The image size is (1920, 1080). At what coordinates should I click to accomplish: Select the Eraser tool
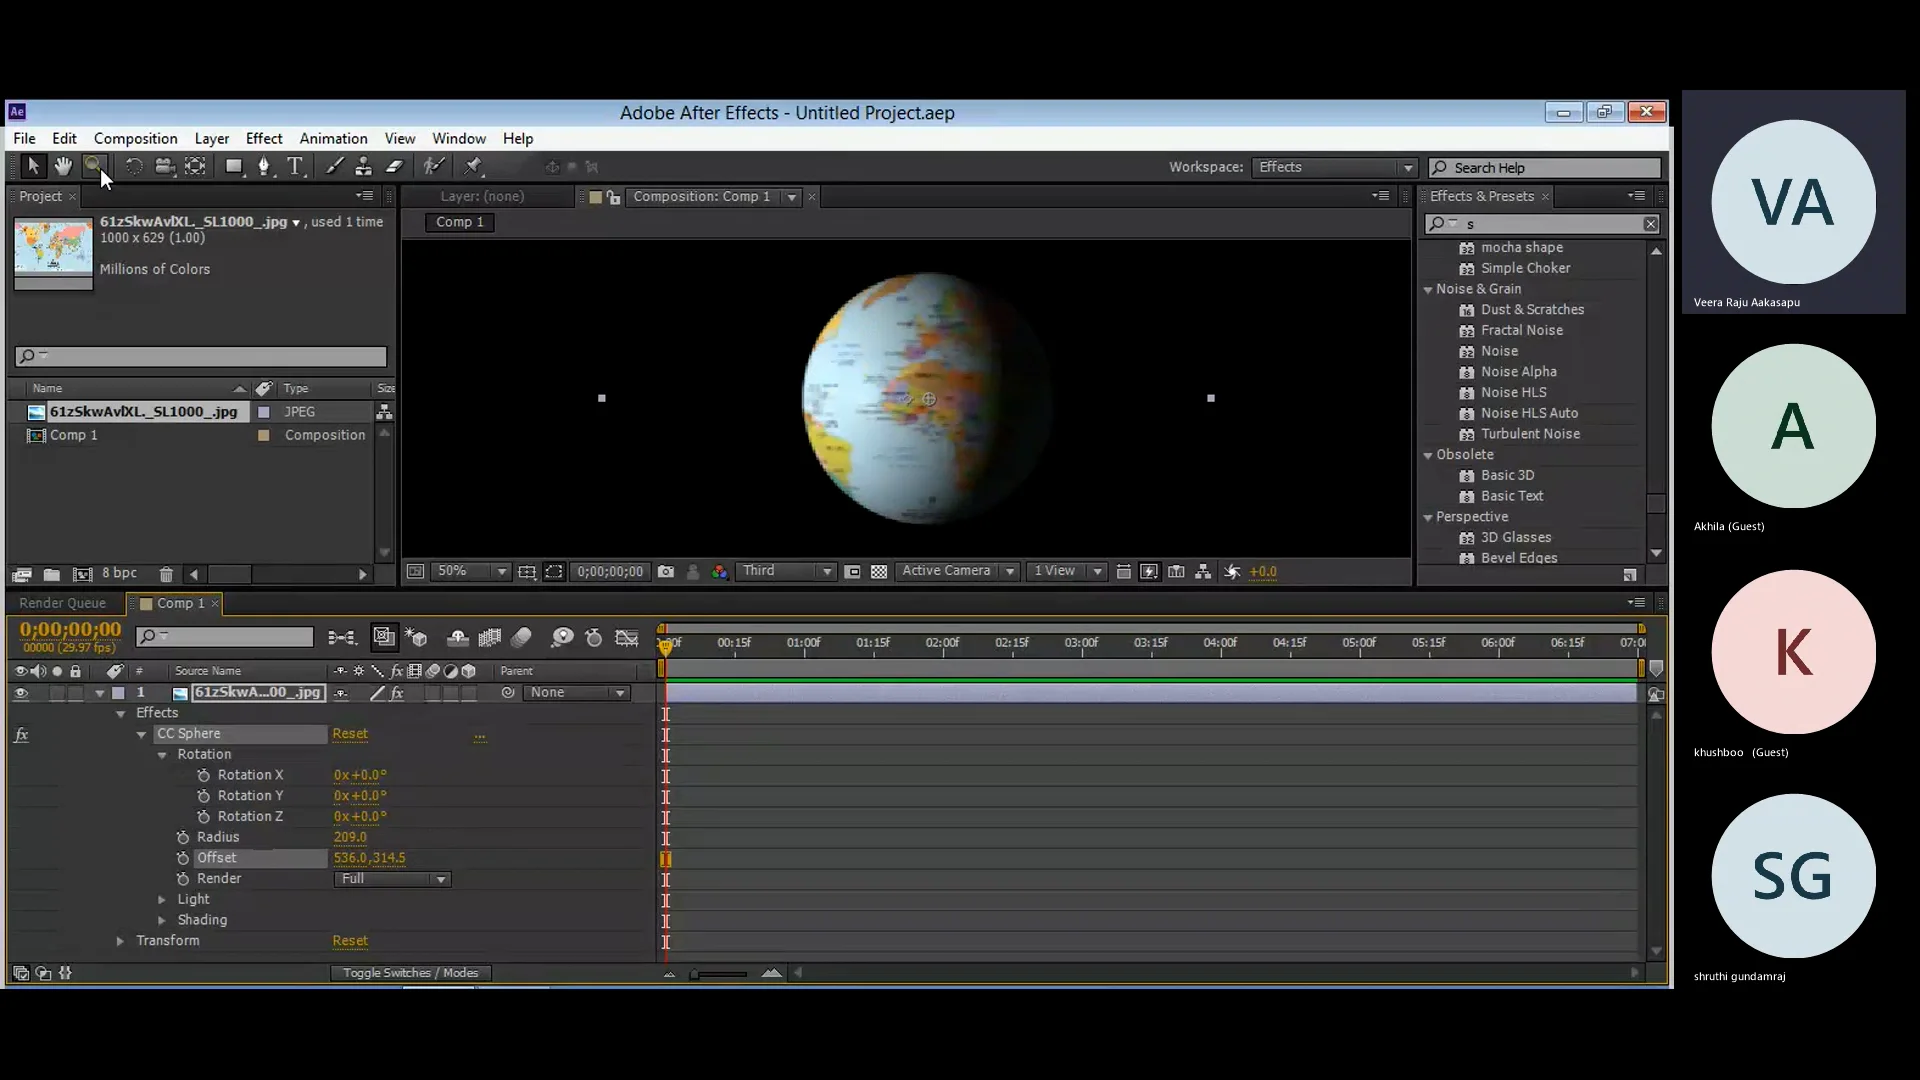(395, 166)
